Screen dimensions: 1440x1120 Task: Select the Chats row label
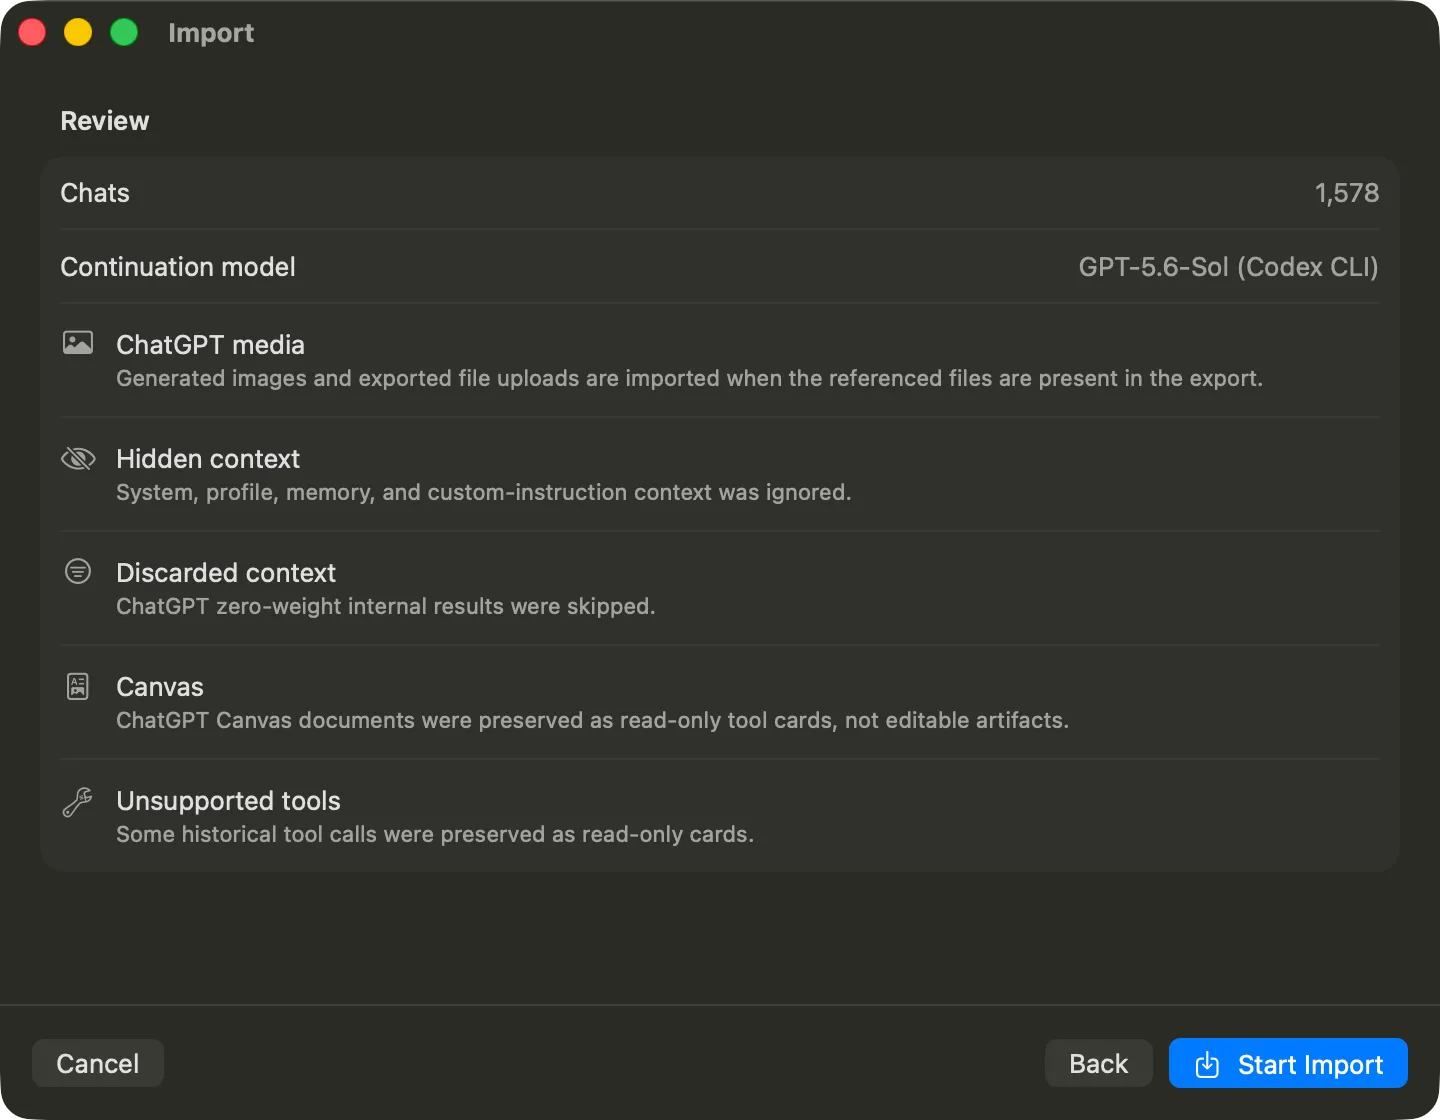coord(95,193)
